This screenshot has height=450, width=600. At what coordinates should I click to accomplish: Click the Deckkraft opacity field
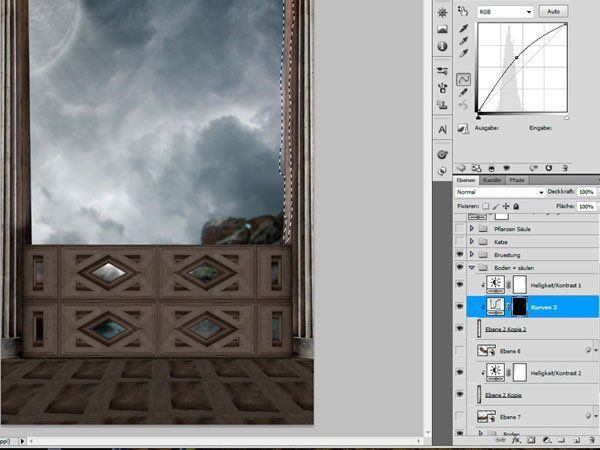[x=587, y=192]
